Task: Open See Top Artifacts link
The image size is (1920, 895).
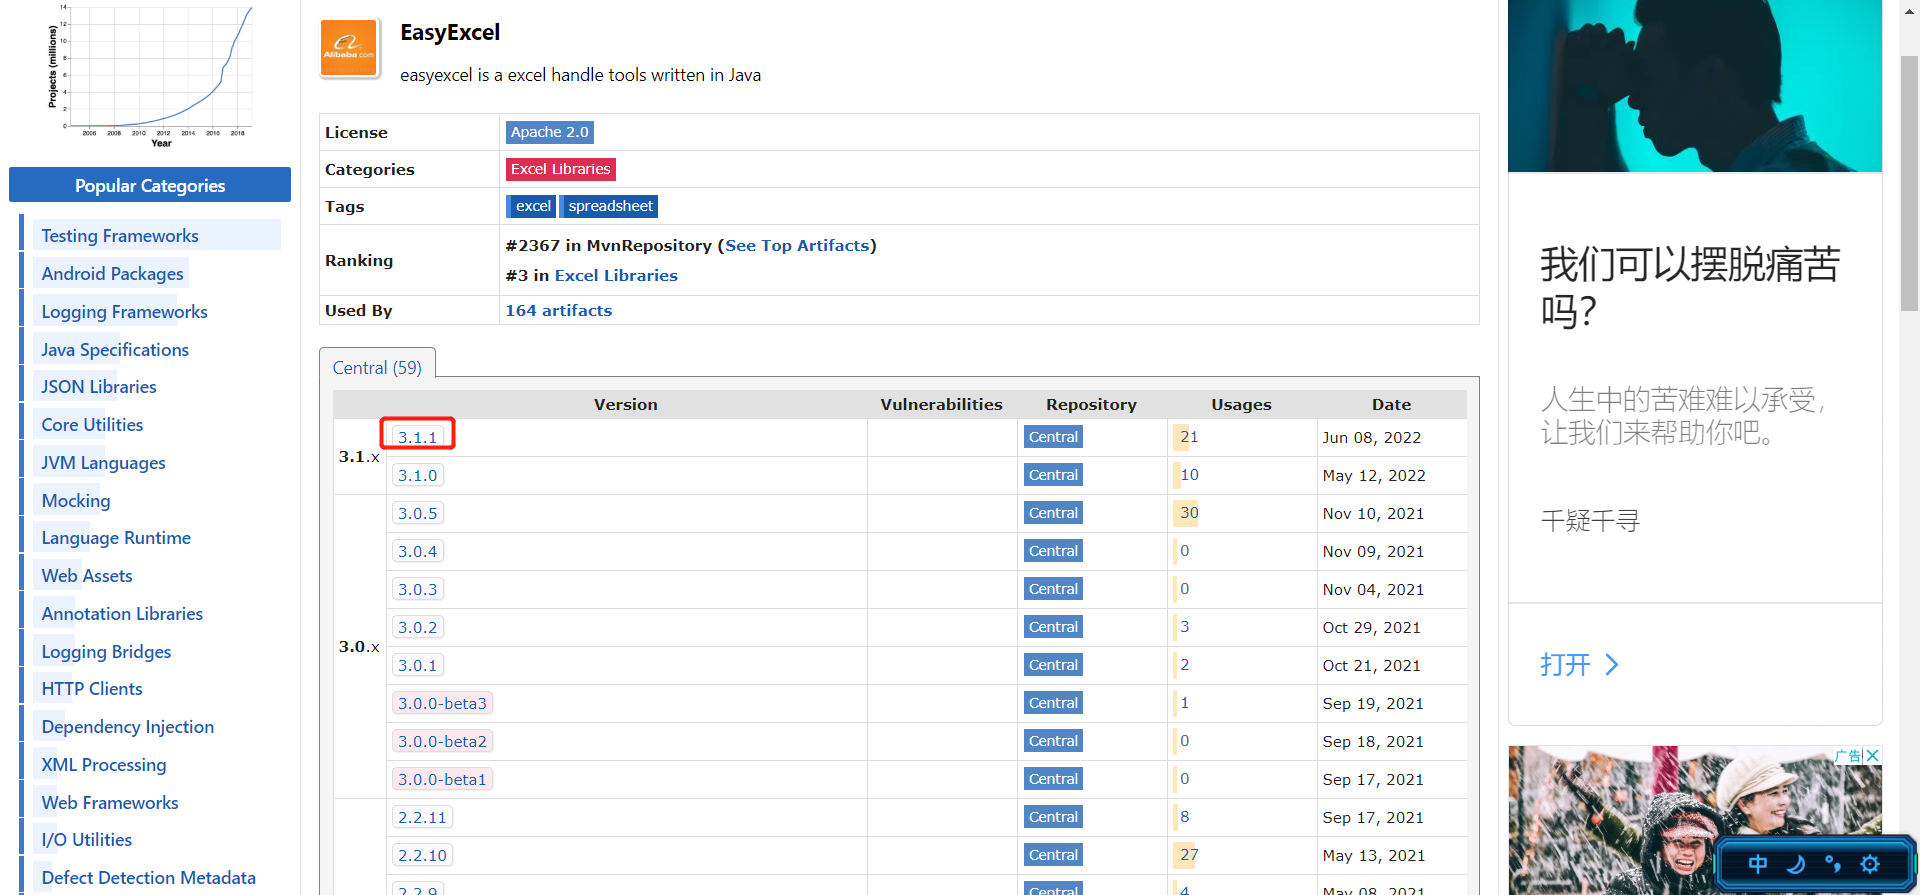Action: 797,246
